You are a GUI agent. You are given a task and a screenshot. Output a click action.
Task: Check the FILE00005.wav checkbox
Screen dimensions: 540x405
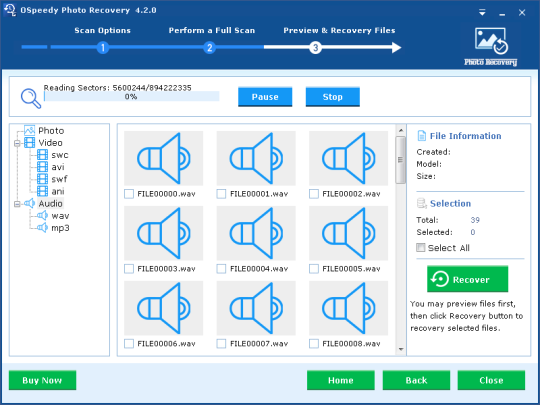(x=314, y=269)
